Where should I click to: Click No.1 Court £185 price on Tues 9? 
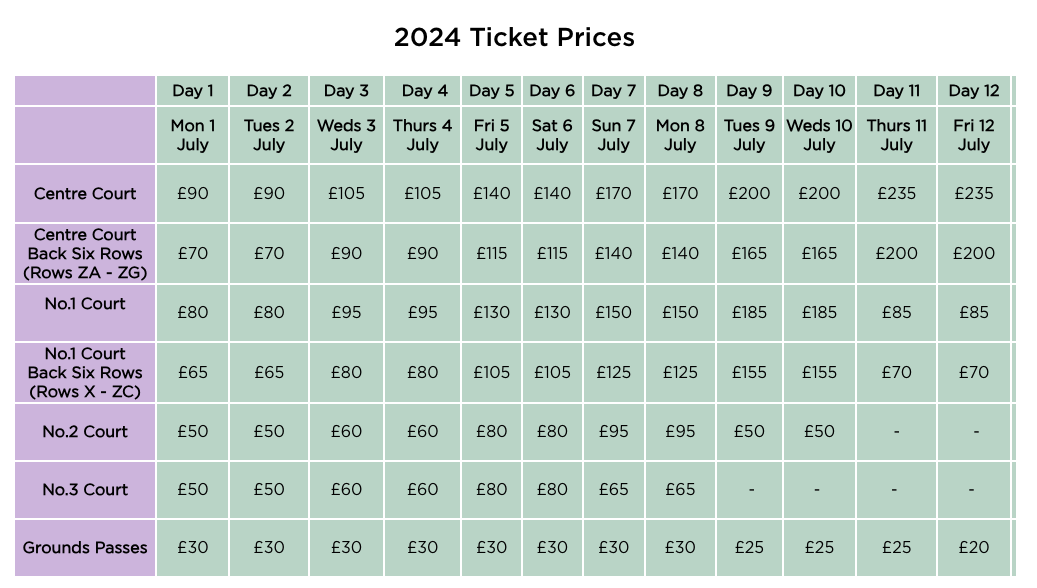click(x=749, y=312)
